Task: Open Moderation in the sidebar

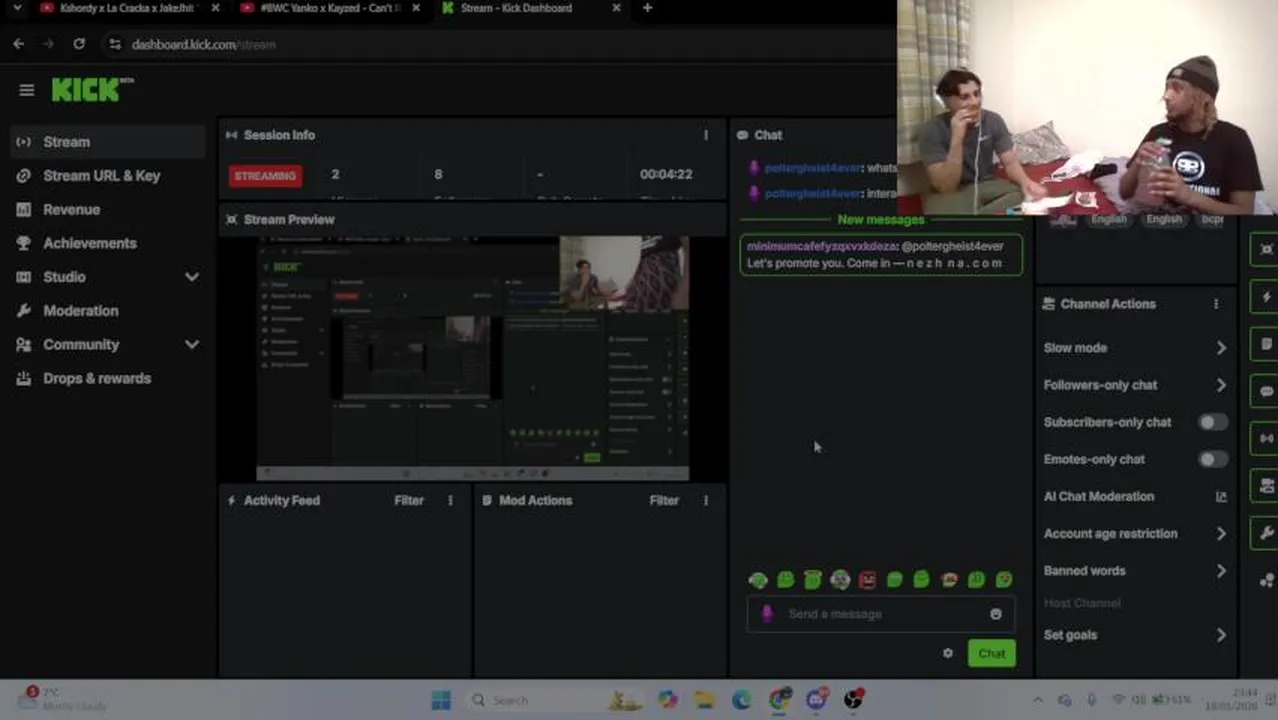Action: tap(108, 311)
